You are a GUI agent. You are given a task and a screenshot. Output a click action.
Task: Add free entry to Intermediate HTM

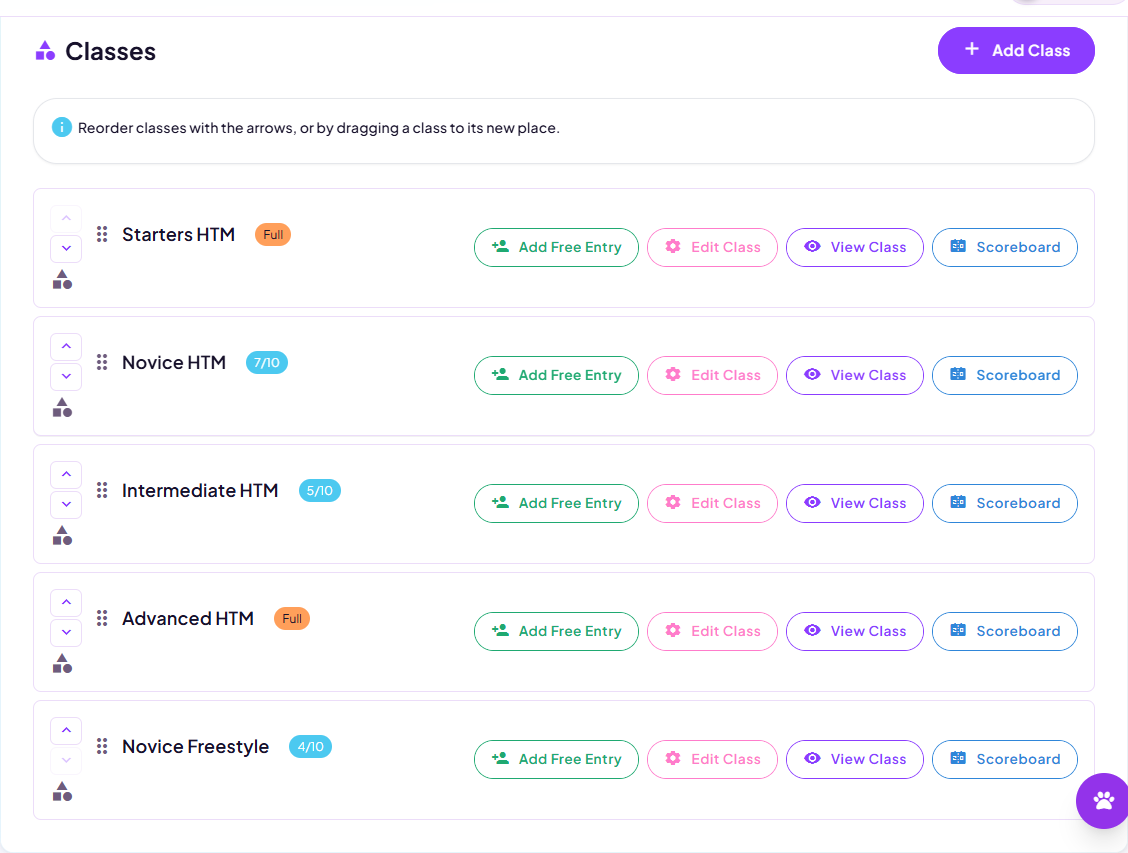(556, 503)
